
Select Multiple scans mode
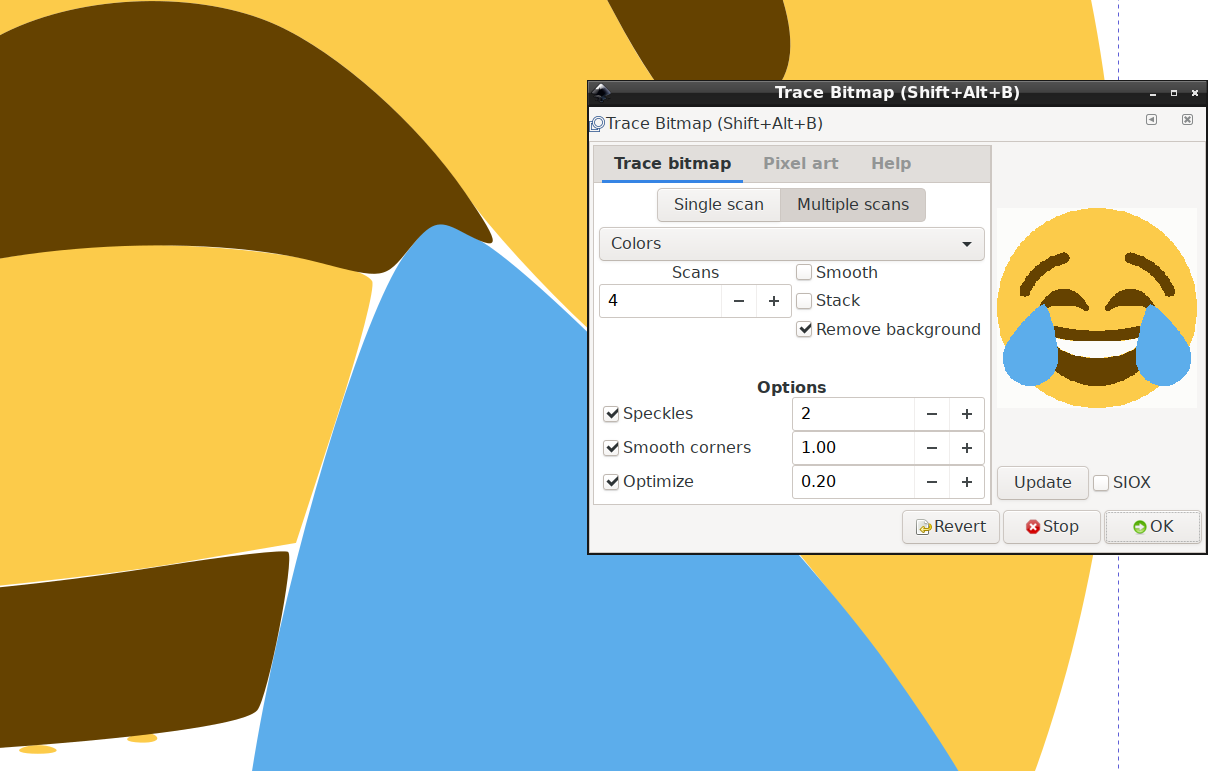pos(853,205)
